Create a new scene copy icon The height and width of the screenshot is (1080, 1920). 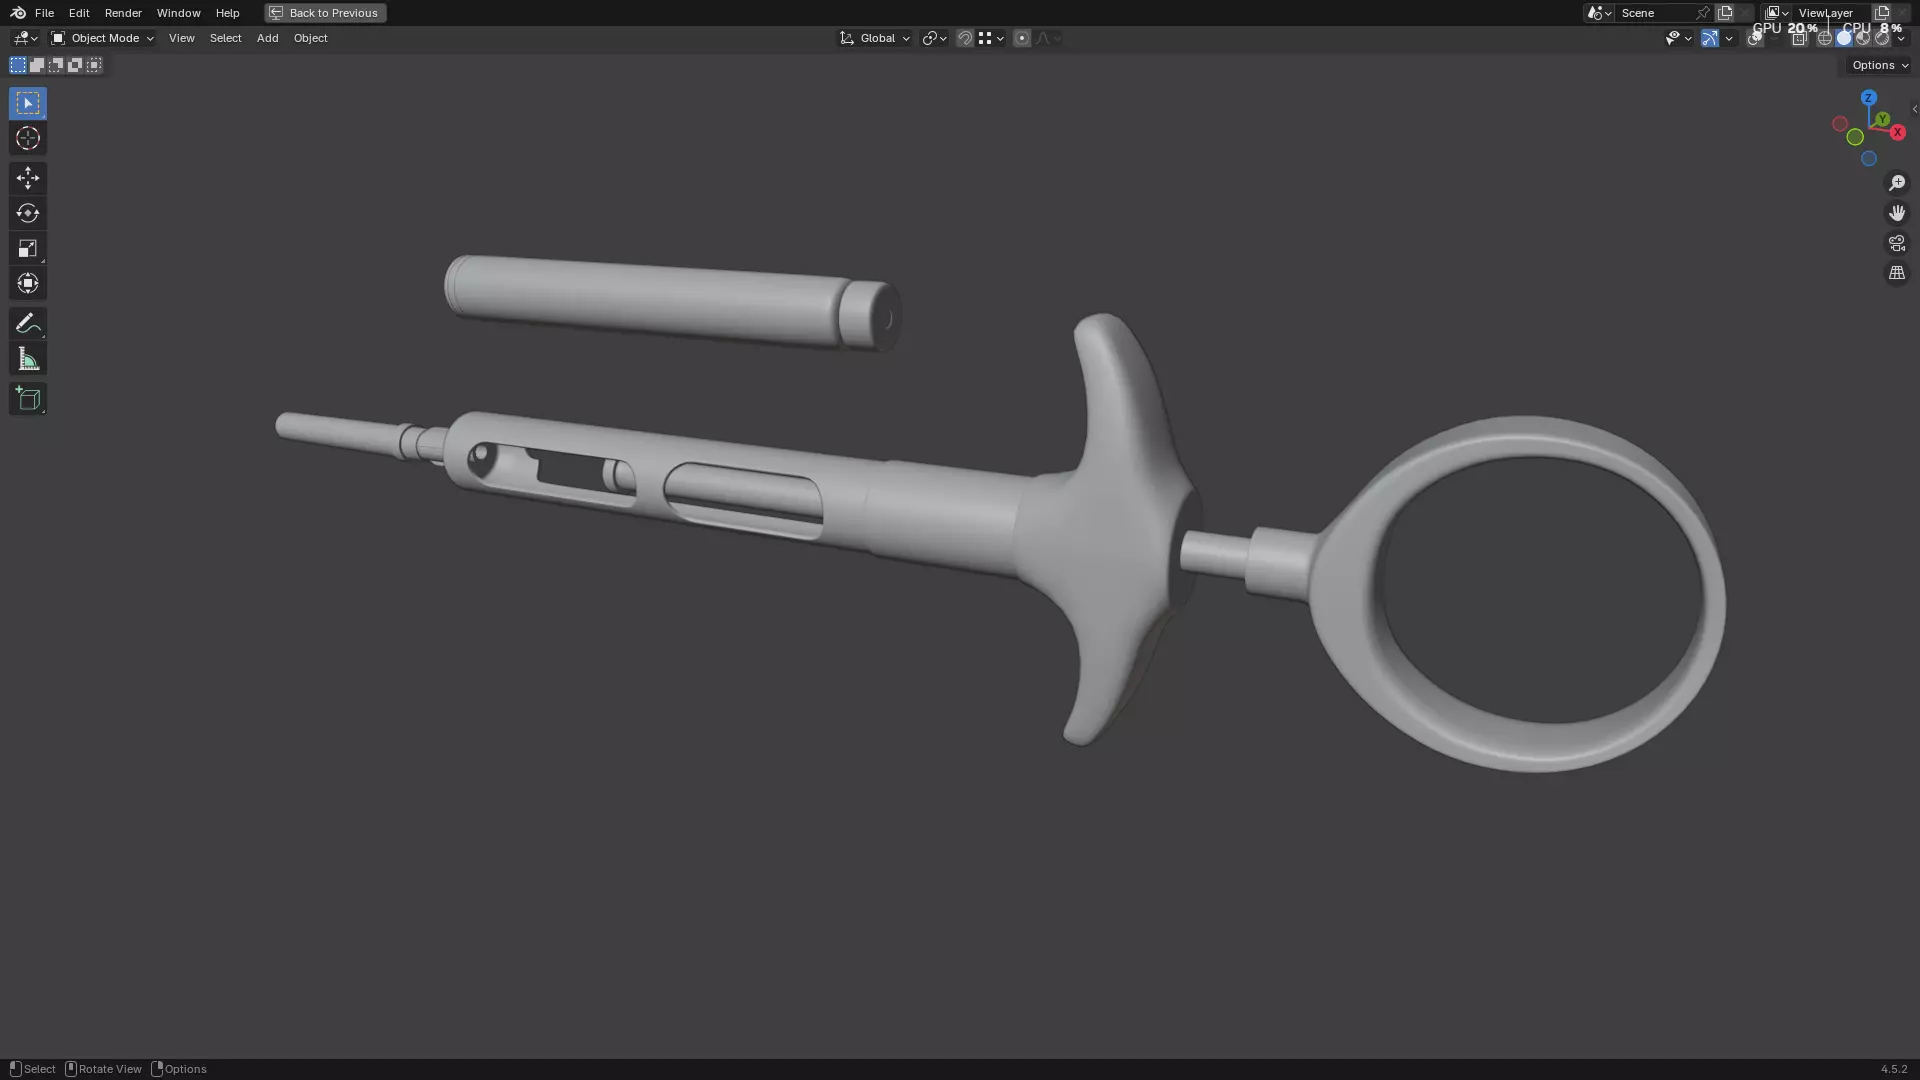[1725, 13]
